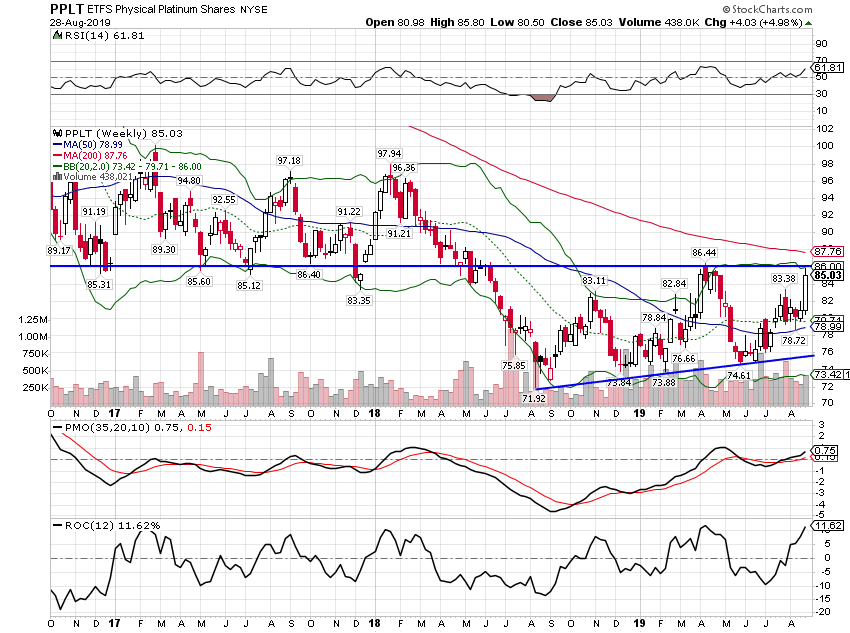Screen dimensions: 850x633
Task: Click the 73.88 low price label
Action: (x=664, y=383)
